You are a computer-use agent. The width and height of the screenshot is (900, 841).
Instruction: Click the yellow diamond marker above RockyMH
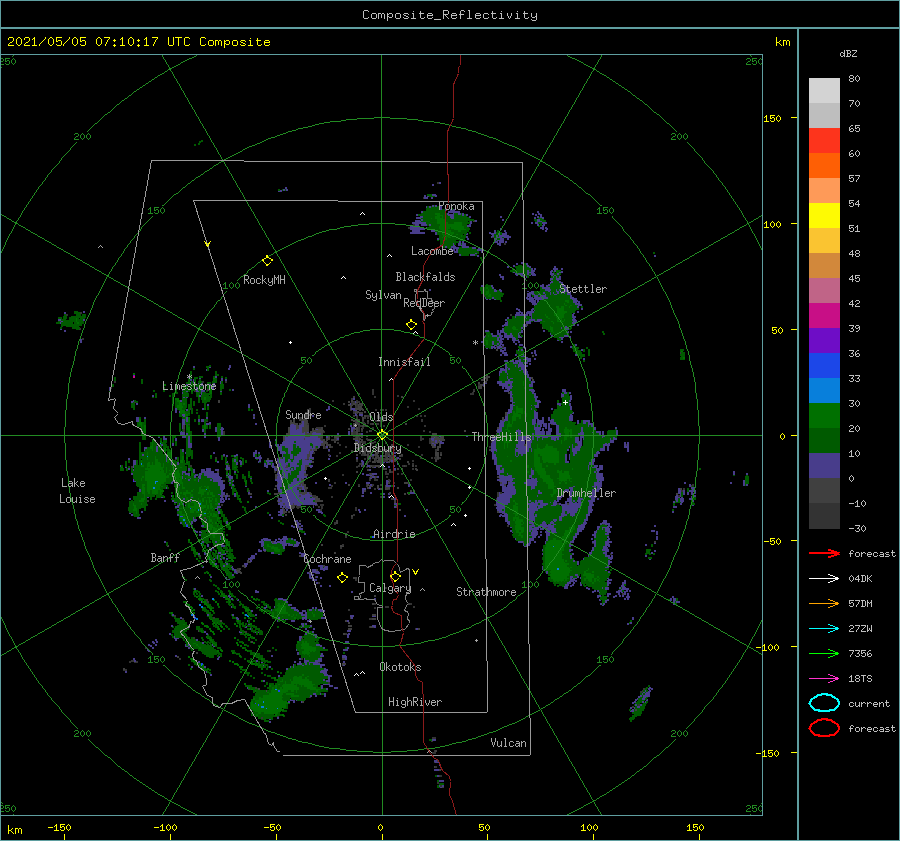[267, 261]
